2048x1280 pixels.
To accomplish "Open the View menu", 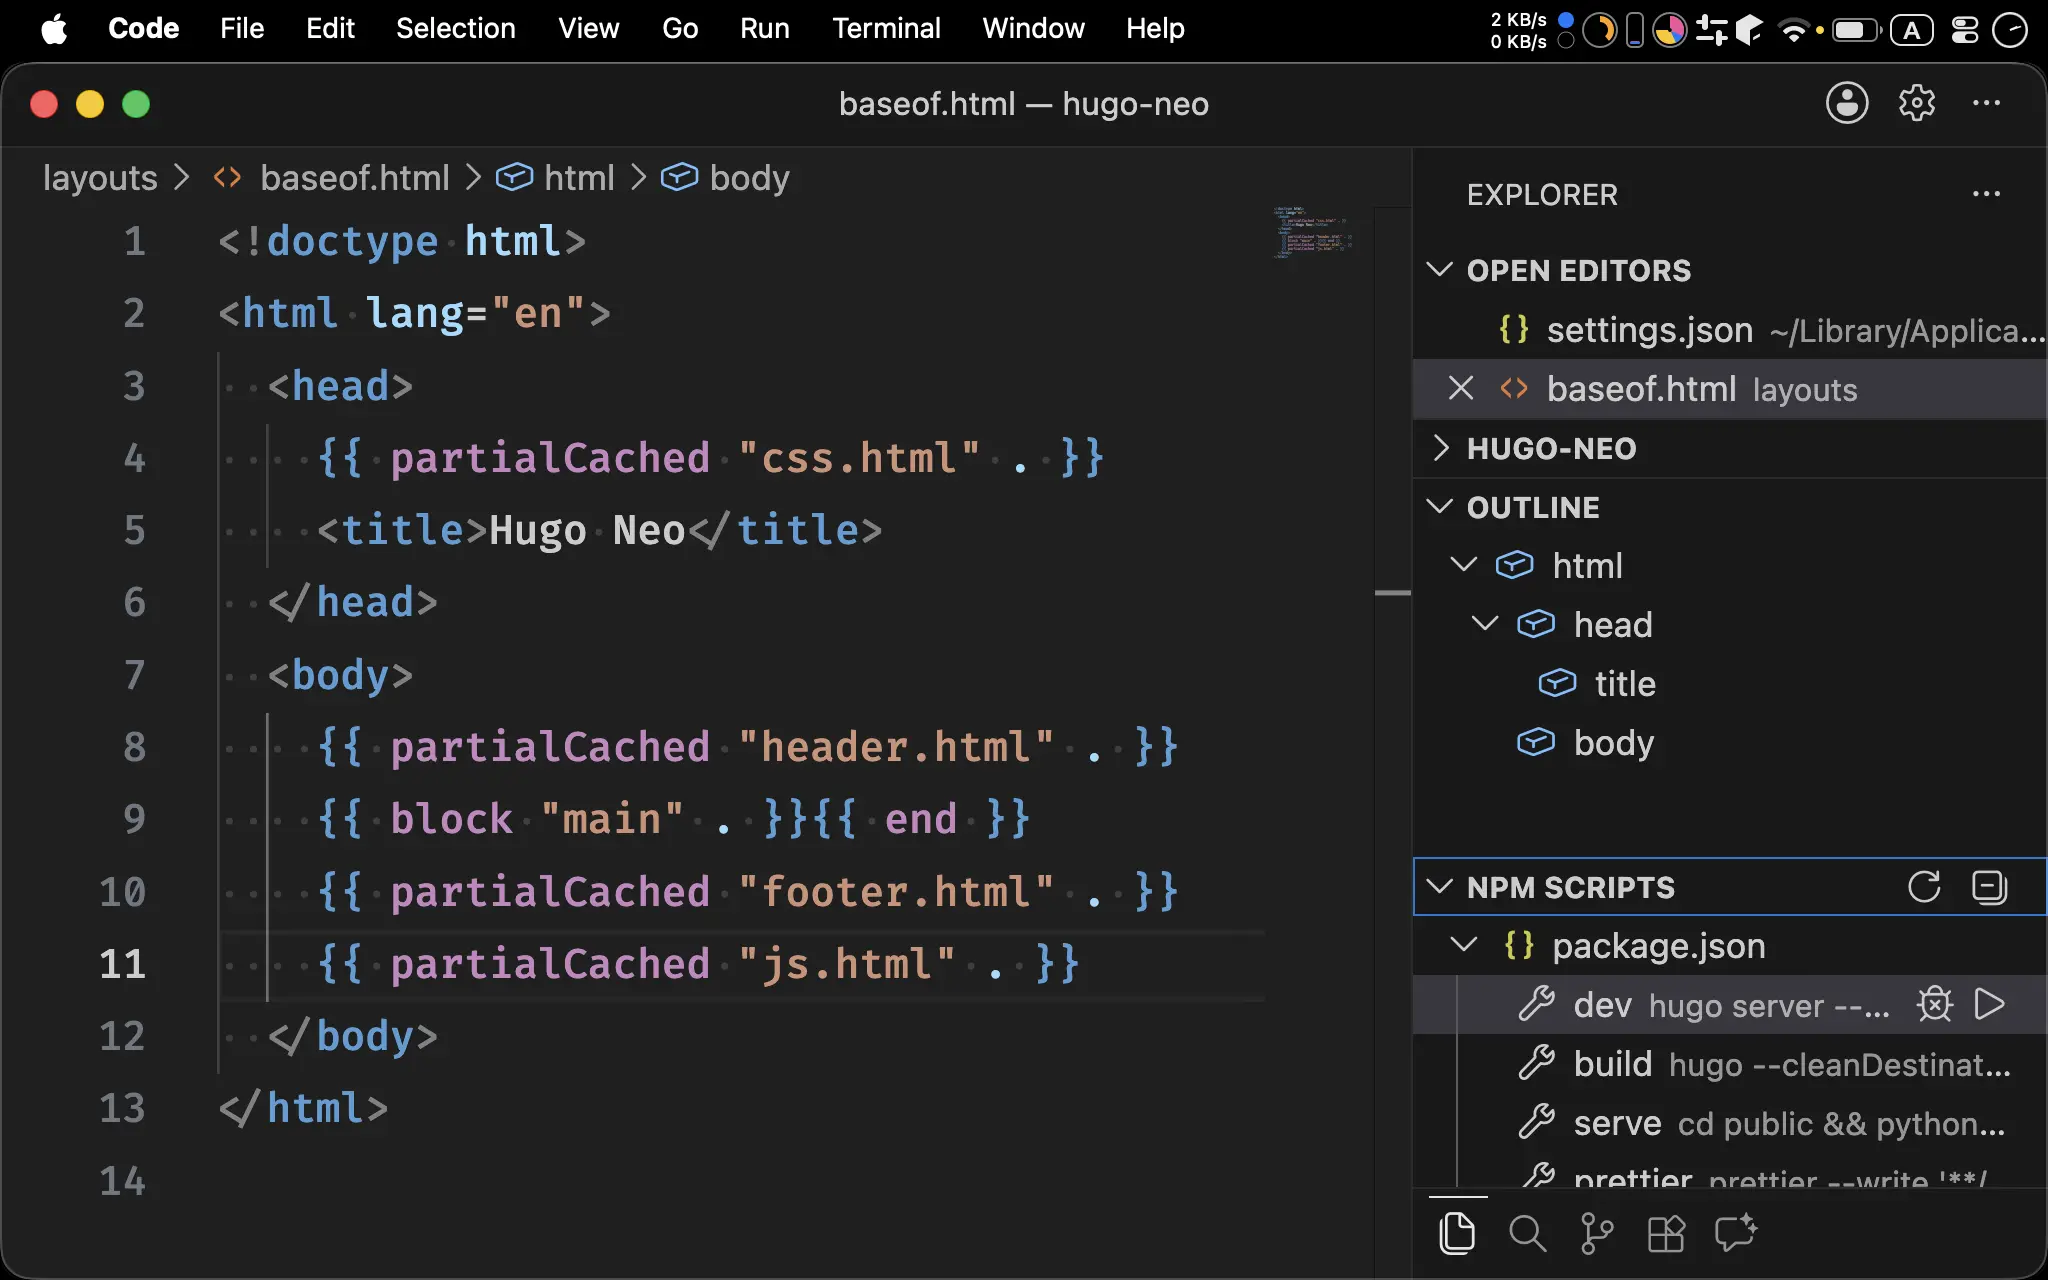I will pos(589,29).
